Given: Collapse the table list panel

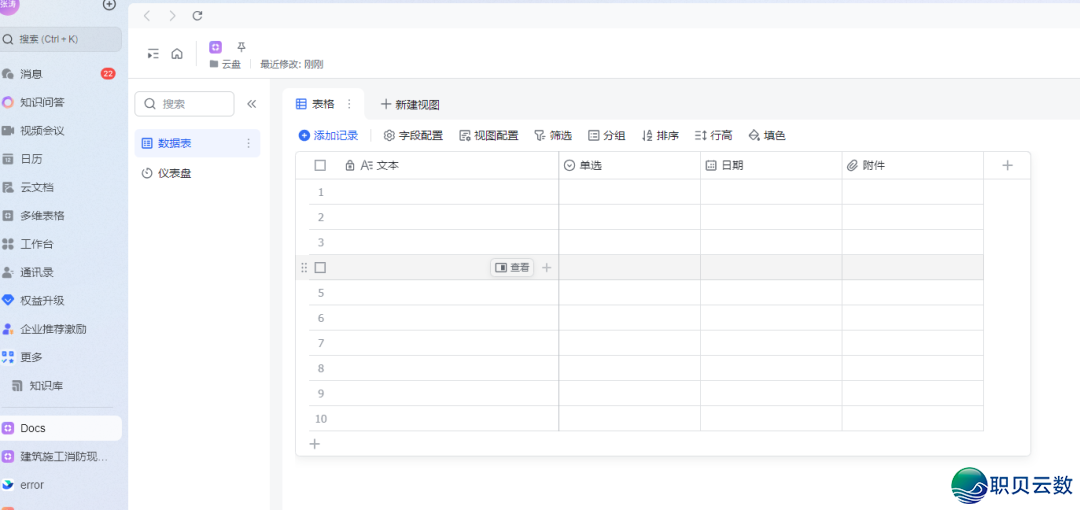Looking at the screenshot, I should click(251, 104).
